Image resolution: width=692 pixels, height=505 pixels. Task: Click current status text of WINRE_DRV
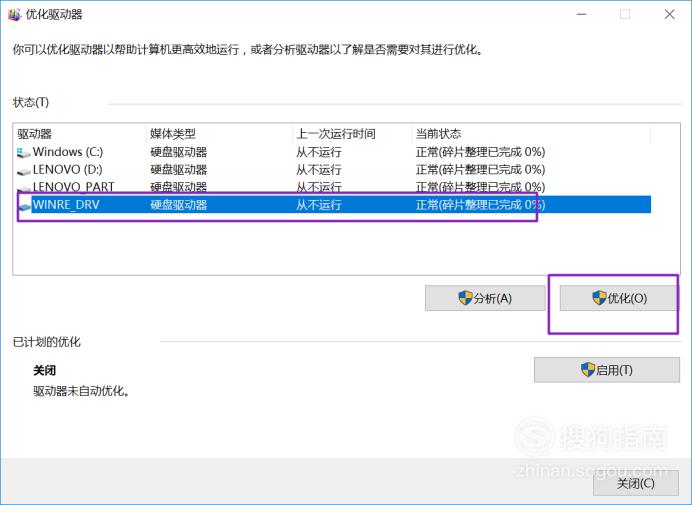coord(480,205)
